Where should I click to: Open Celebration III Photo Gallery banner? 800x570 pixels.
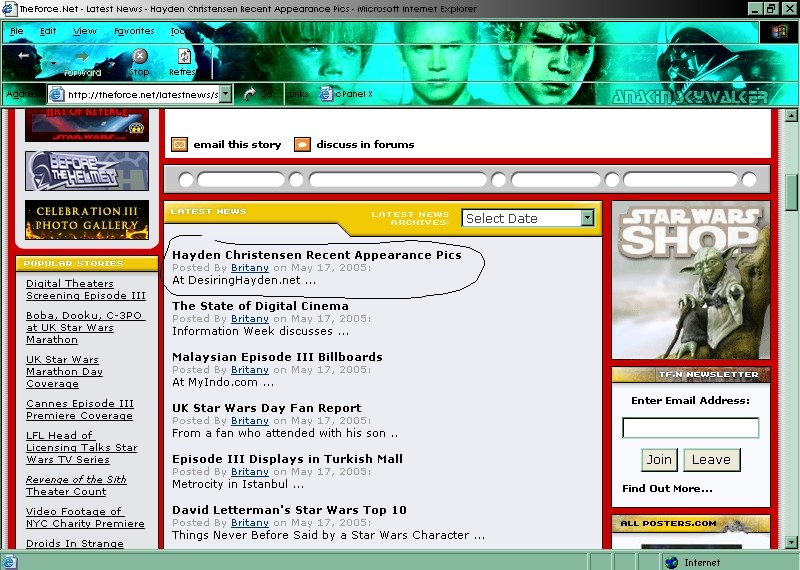click(87, 219)
